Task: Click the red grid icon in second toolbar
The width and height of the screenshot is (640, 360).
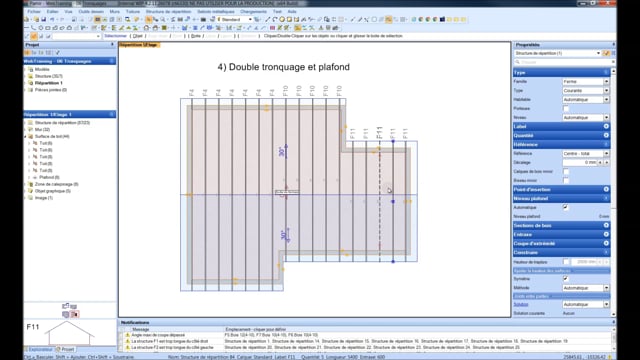Action: [272, 28]
